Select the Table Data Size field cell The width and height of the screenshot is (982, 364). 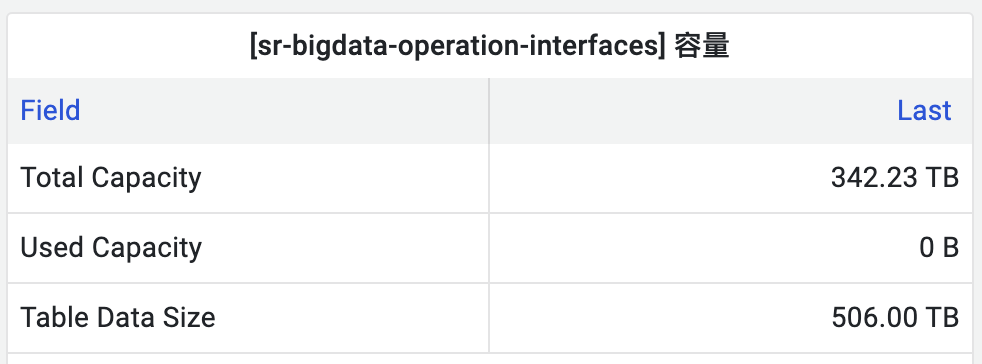248,318
